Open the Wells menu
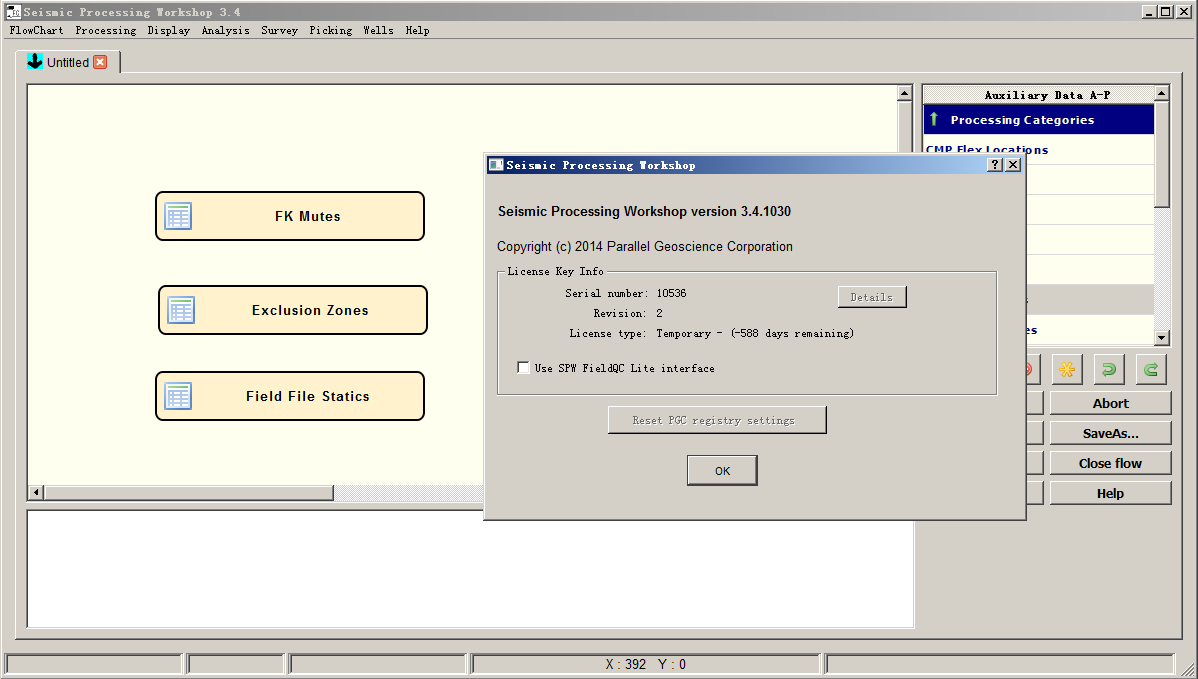 tap(378, 31)
